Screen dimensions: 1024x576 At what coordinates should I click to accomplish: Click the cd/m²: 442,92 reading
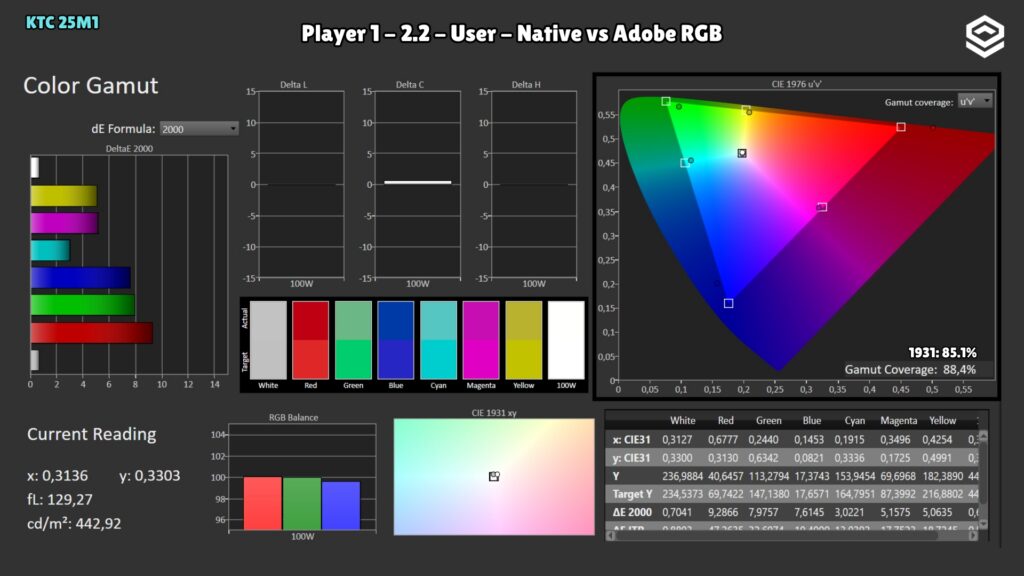(x=74, y=523)
